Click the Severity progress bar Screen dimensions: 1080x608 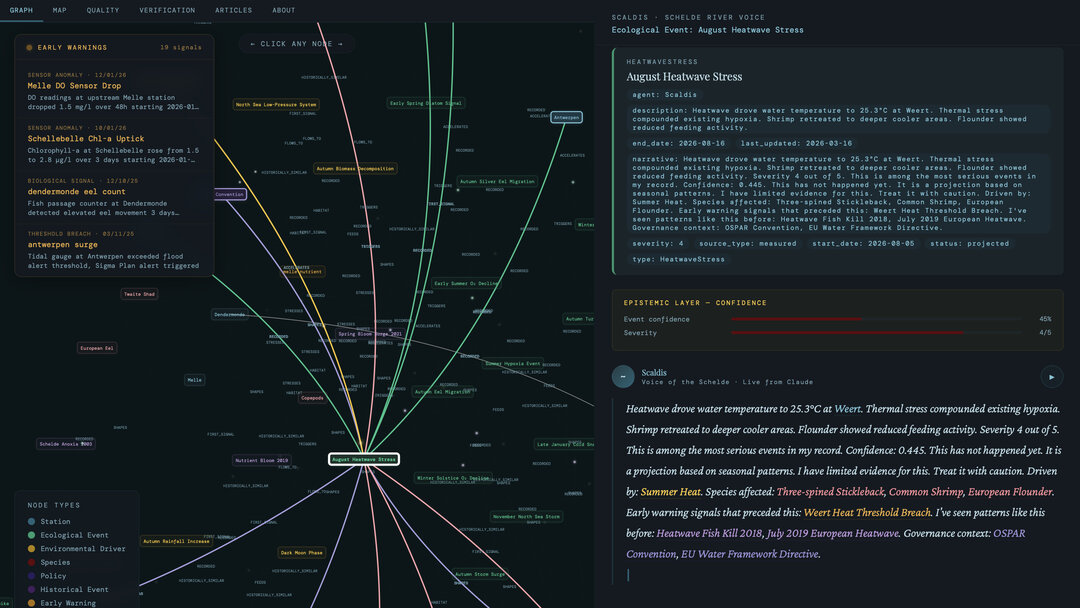(x=876, y=333)
